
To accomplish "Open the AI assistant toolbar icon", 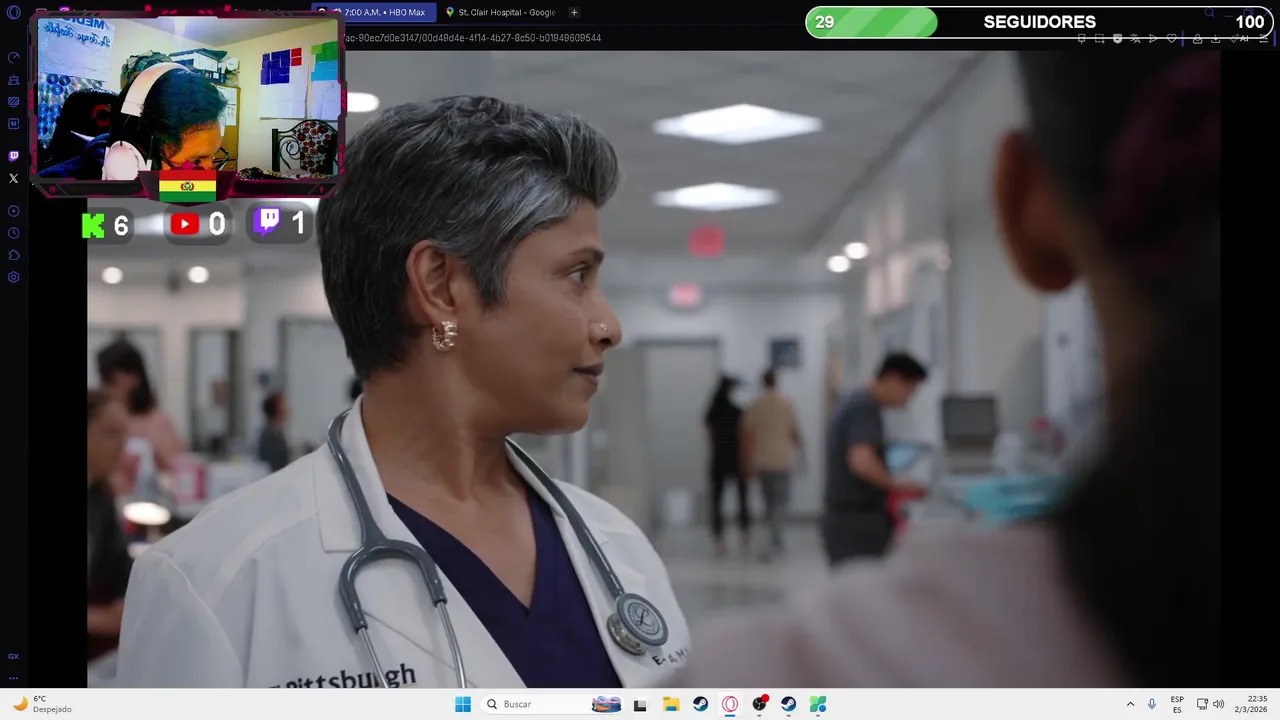I will click(x=1240, y=38).
